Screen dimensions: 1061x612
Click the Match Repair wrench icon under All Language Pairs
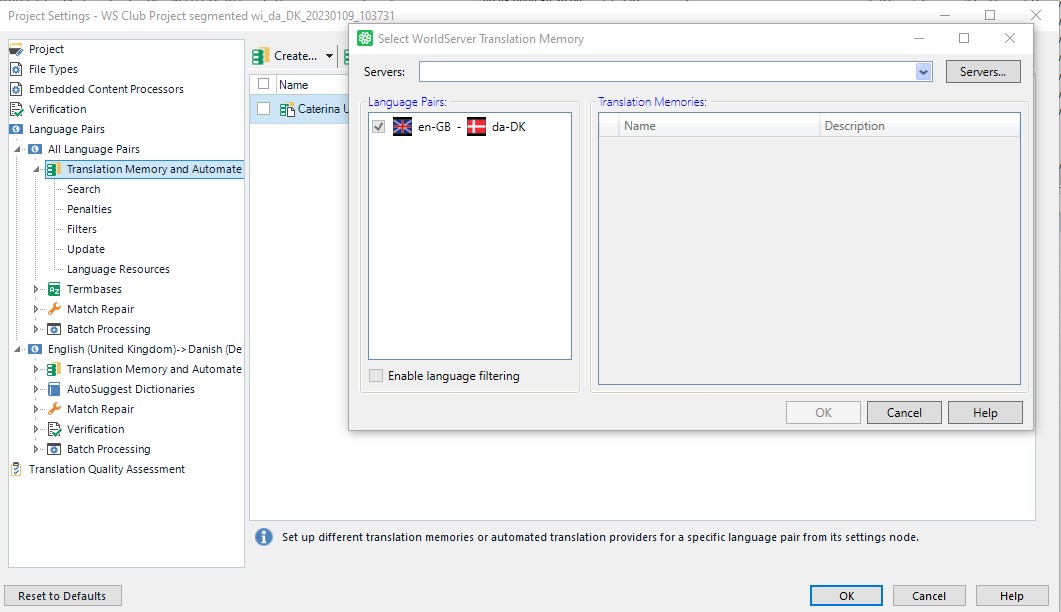(54, 309)
